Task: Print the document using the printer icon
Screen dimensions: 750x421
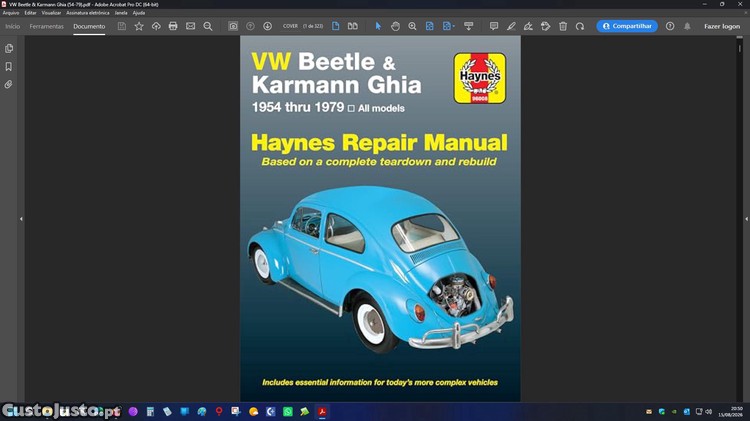Action: (173, 26)
